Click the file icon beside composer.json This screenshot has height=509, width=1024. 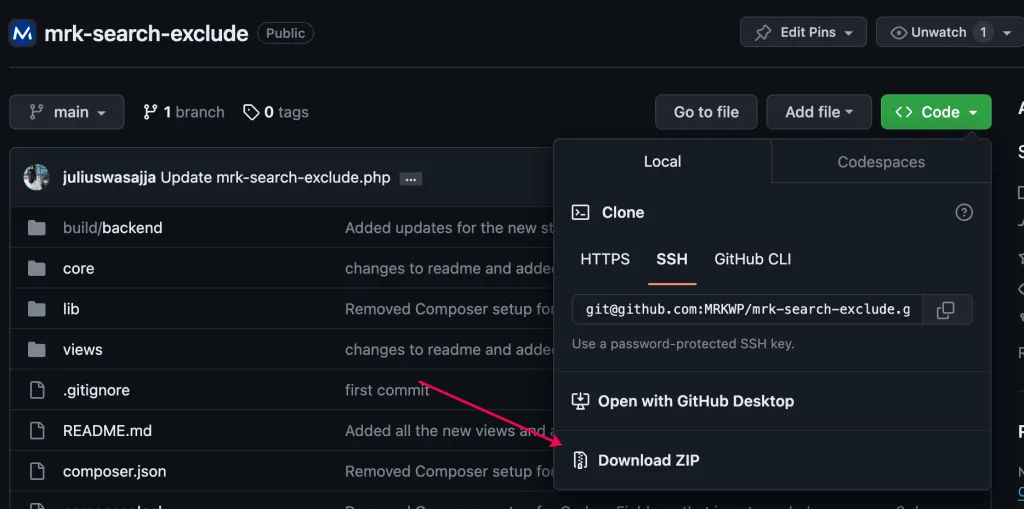tap(37, 471)
